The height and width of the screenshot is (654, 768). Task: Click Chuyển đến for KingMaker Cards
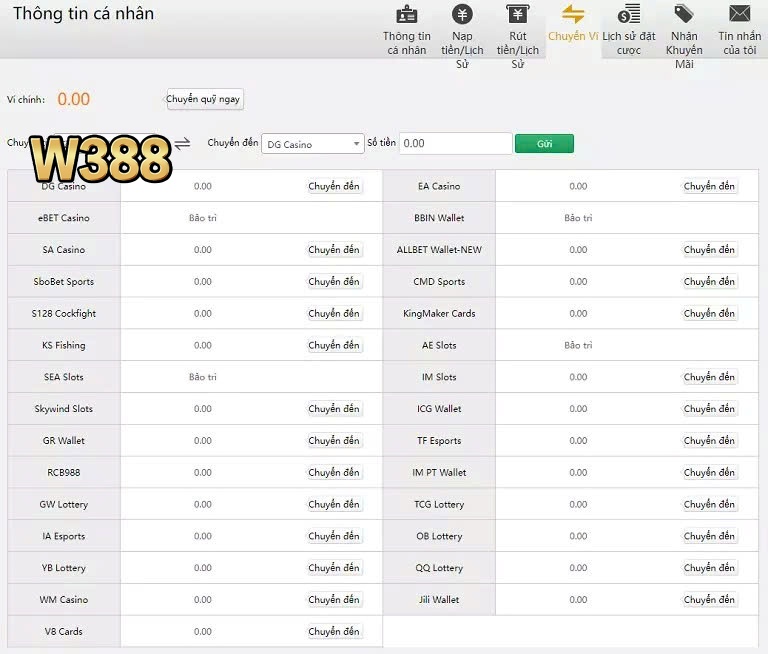click(709, 314)
